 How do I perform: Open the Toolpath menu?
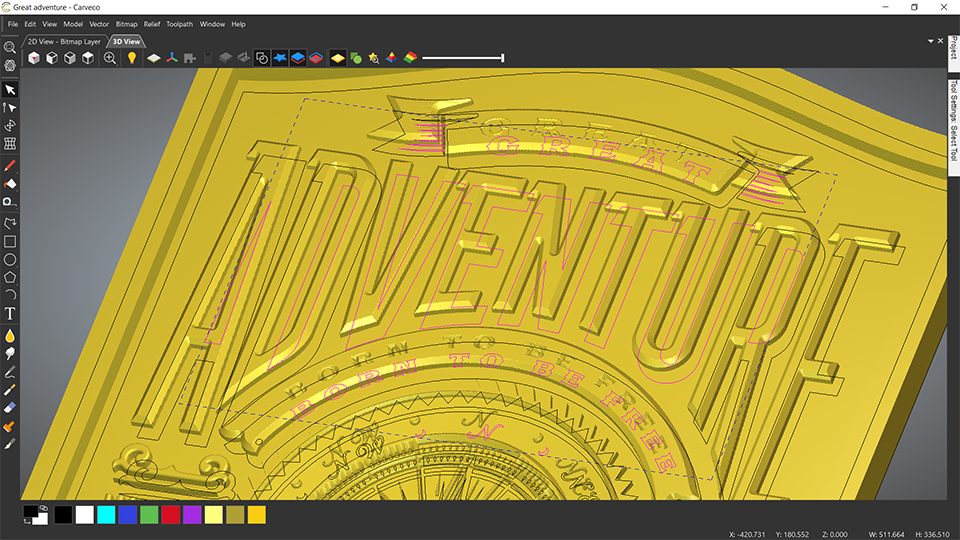[x=180, y=23]
